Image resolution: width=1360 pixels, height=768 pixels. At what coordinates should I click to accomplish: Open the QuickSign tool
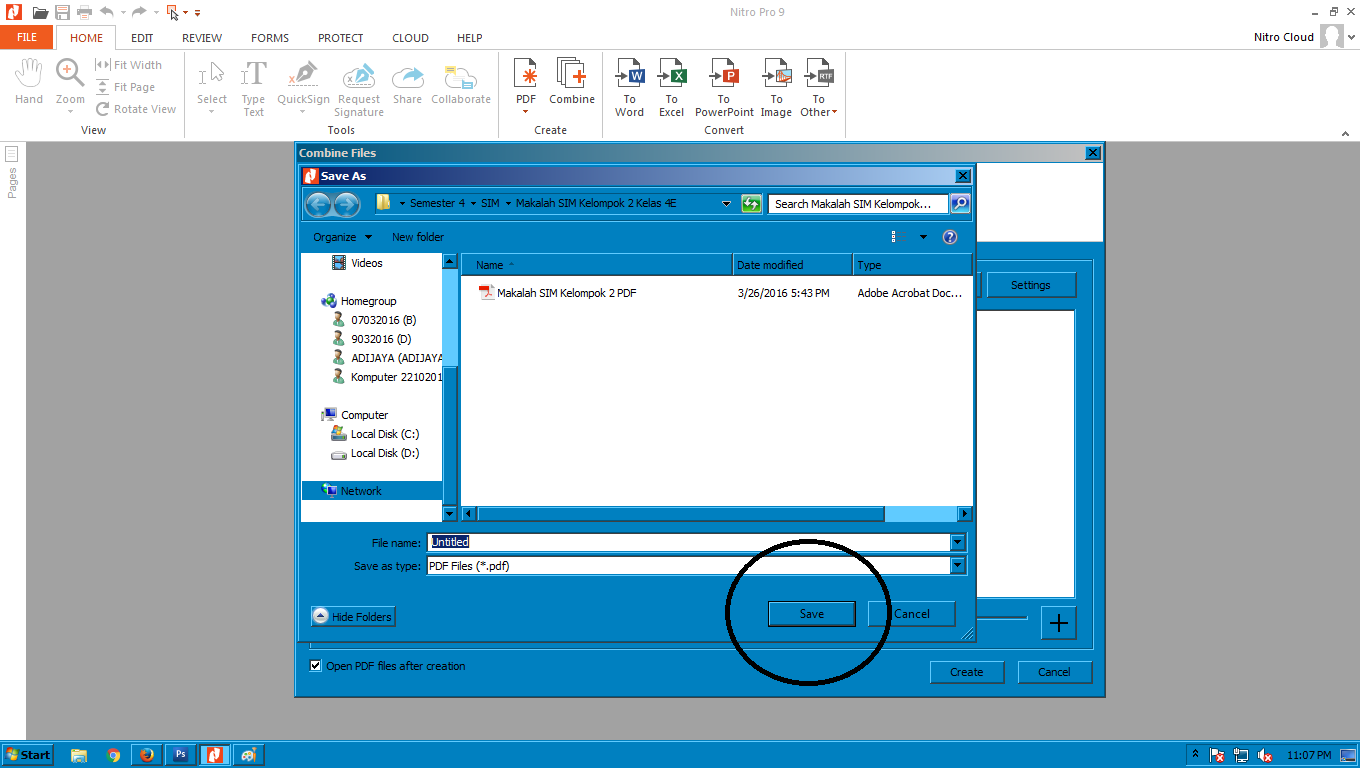[x=302, y=85]
